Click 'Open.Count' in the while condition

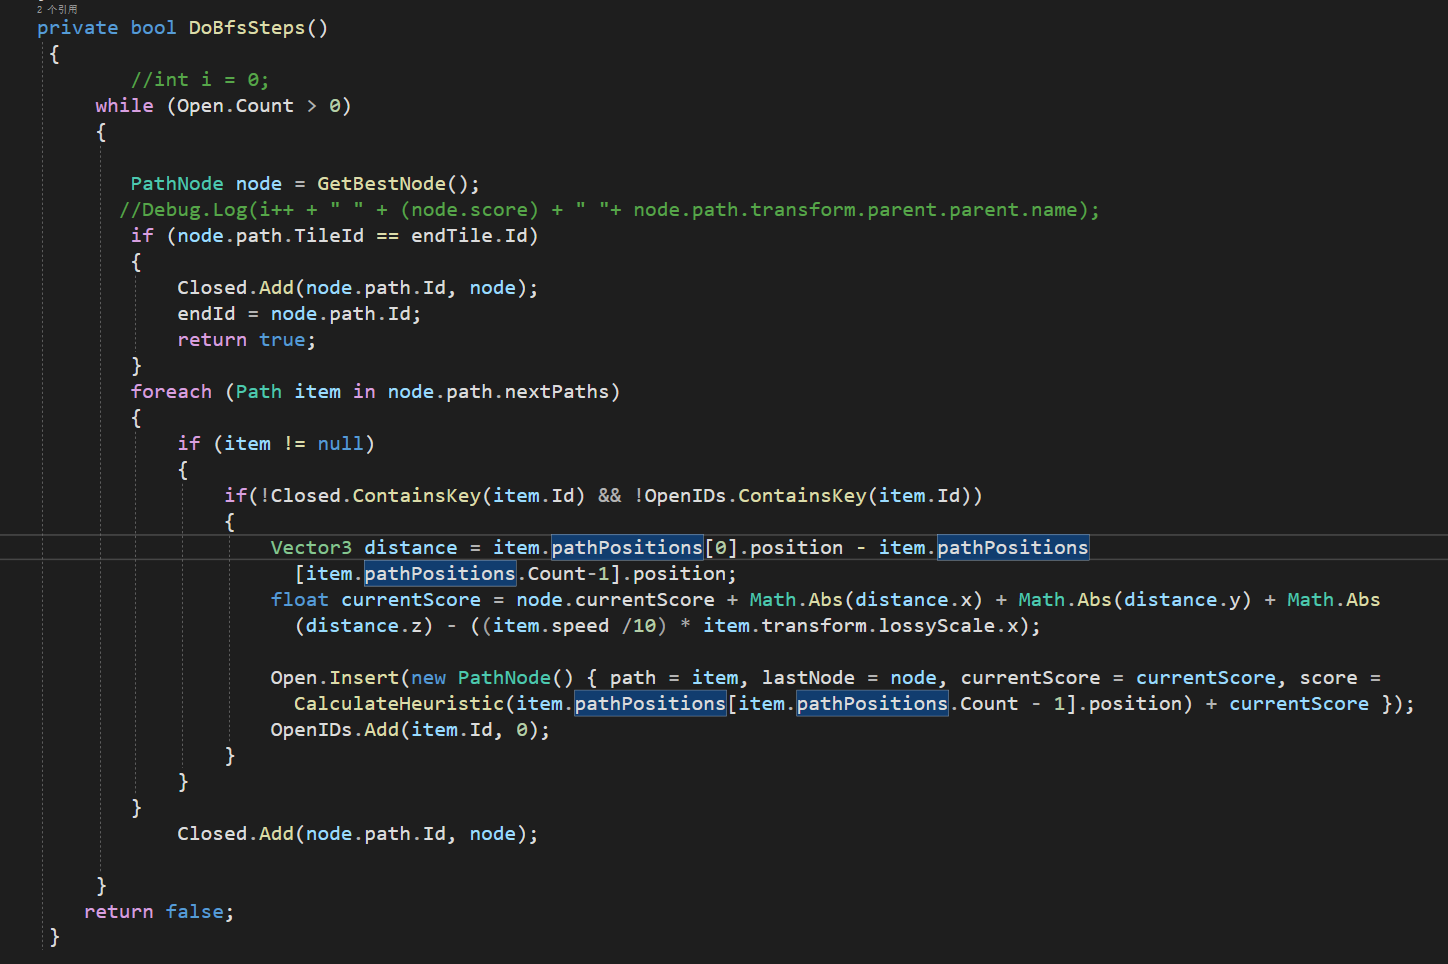[236, 106]
